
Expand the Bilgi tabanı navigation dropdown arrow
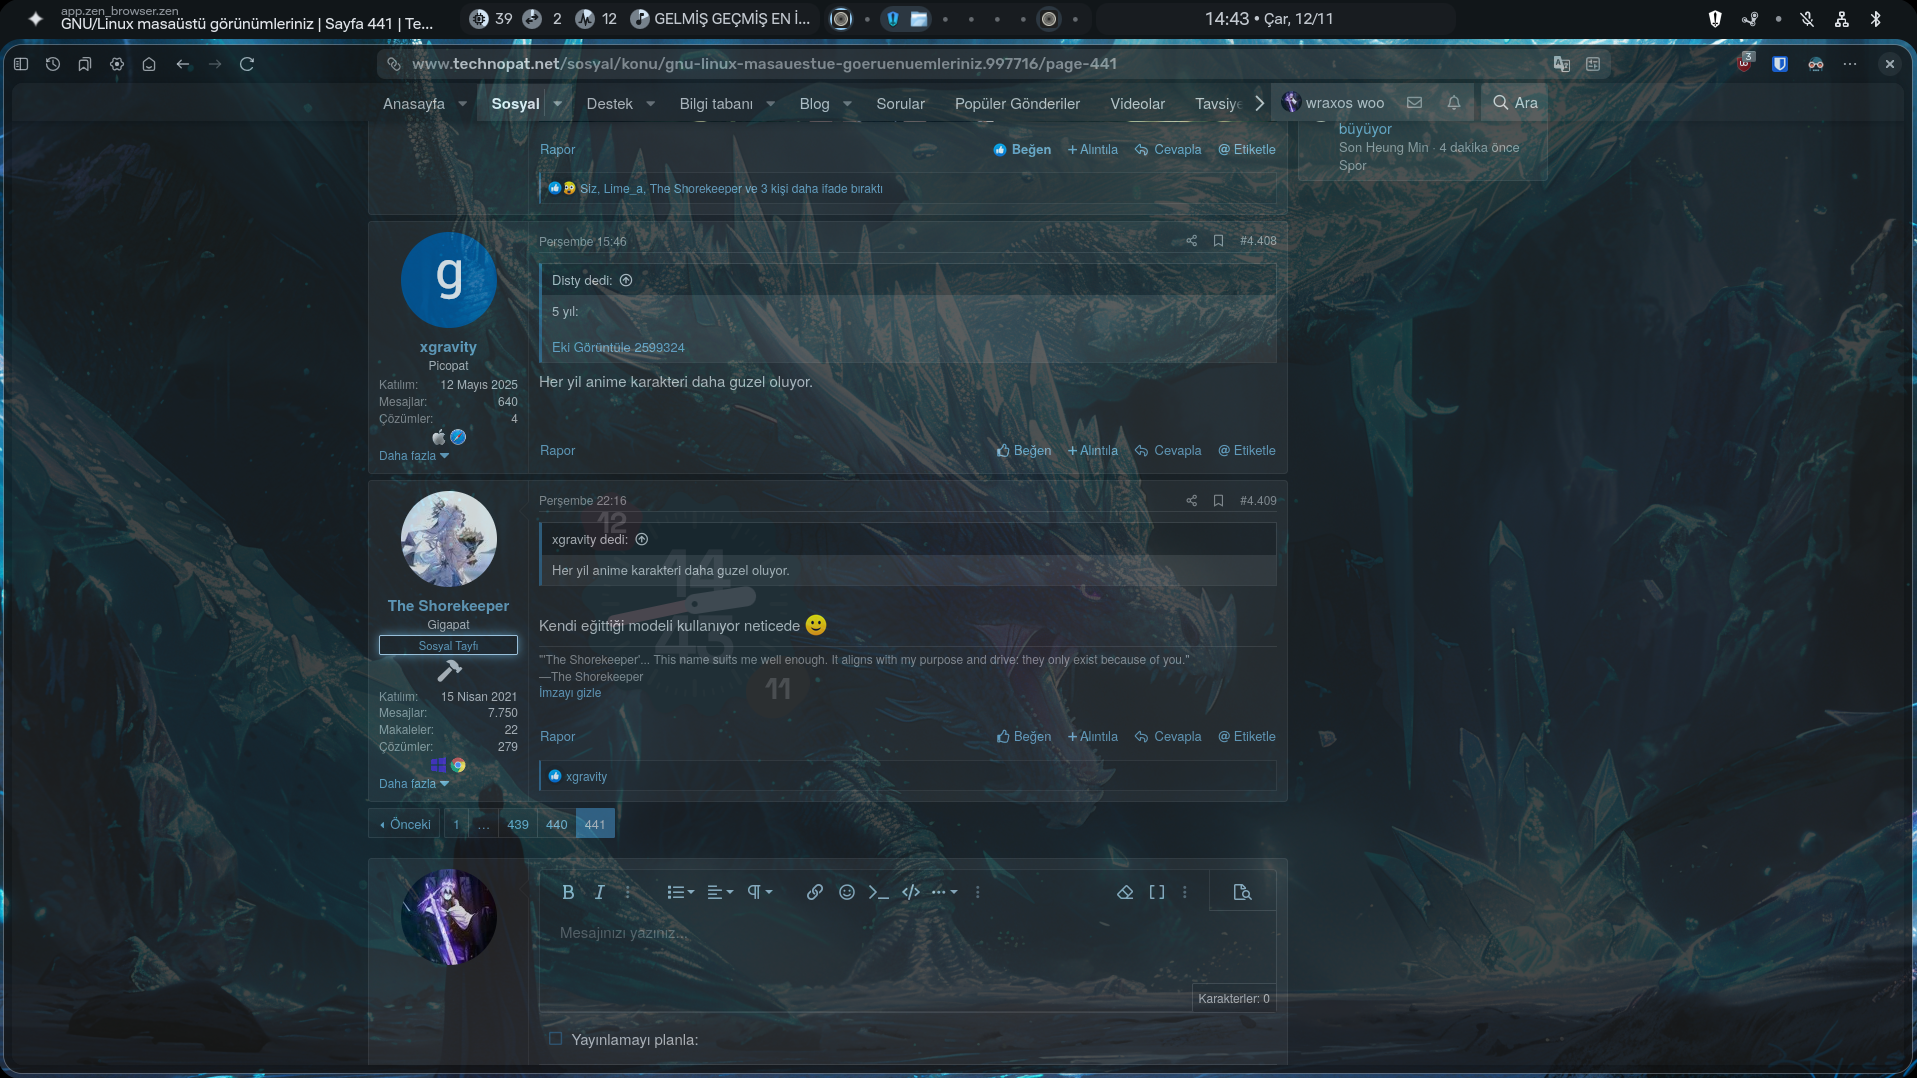(x=770, y=104)
